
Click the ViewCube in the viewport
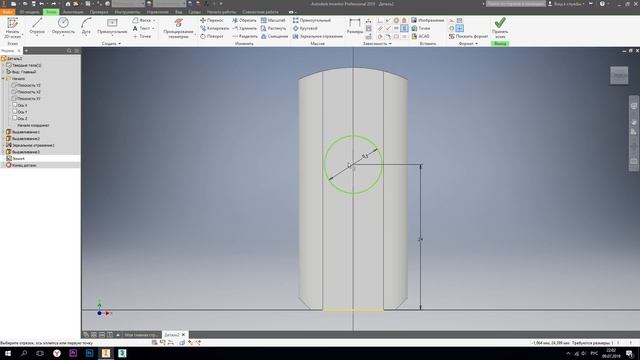coord(619,76)
